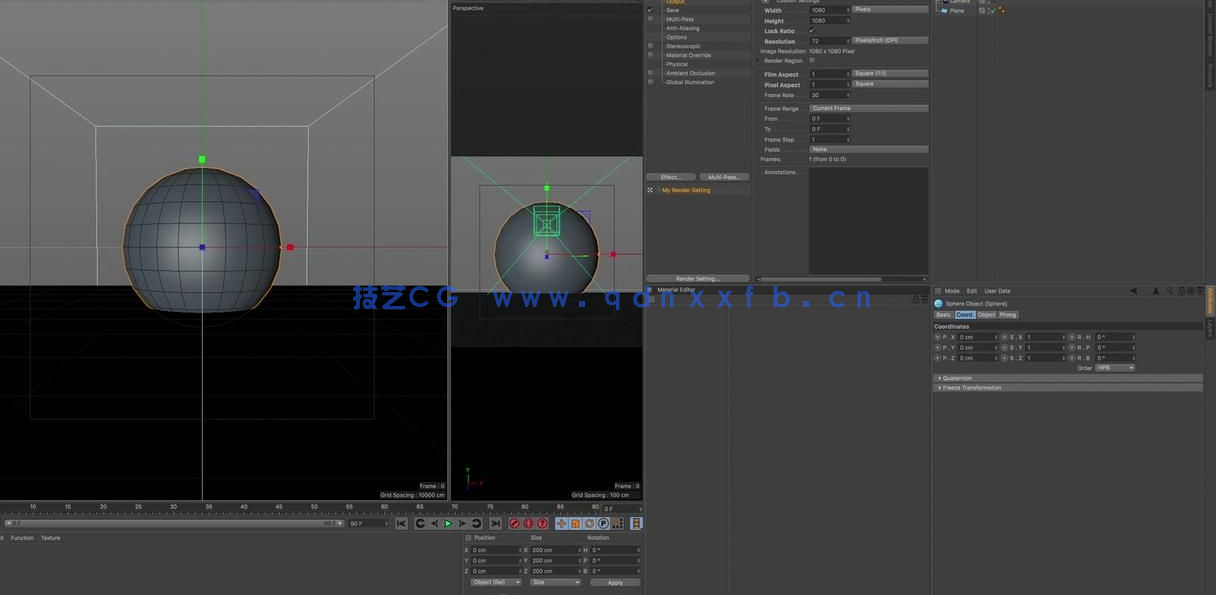Click the go-to-first-frame button
The image size is (1220, 595).
click(x=401, y=522)
